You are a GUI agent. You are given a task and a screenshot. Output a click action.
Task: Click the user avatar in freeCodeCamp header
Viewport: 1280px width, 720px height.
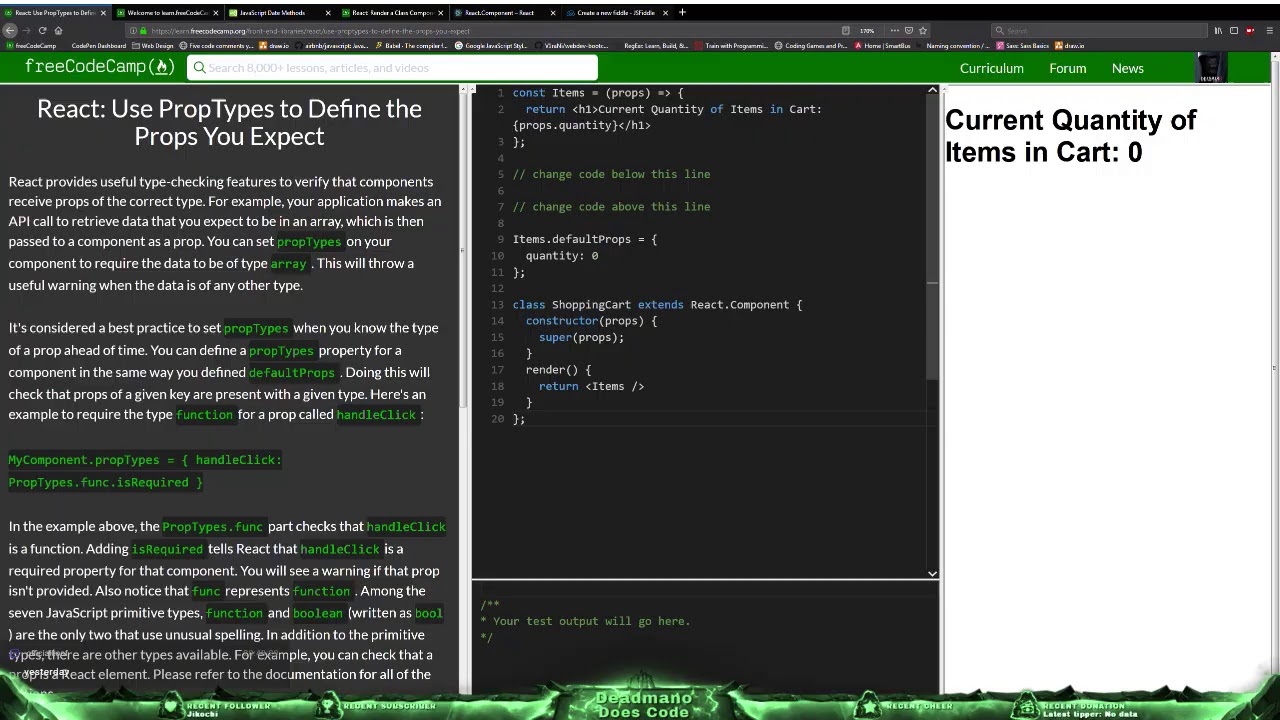[1210, 68]
